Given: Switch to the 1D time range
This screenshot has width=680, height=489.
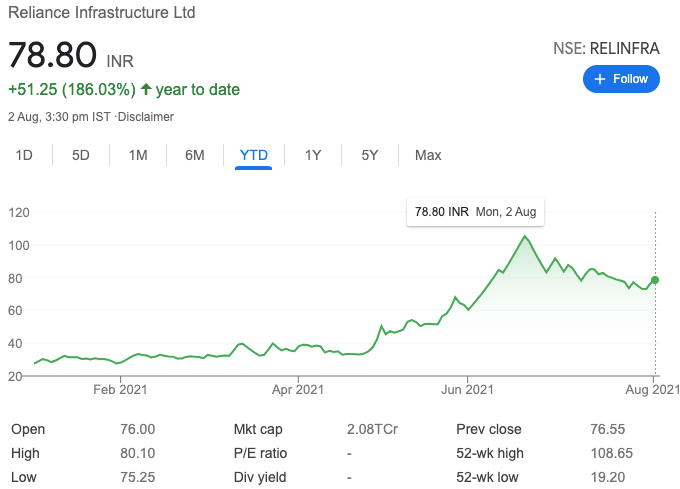Looking at the screenshot, I should (x=25, y=155).
